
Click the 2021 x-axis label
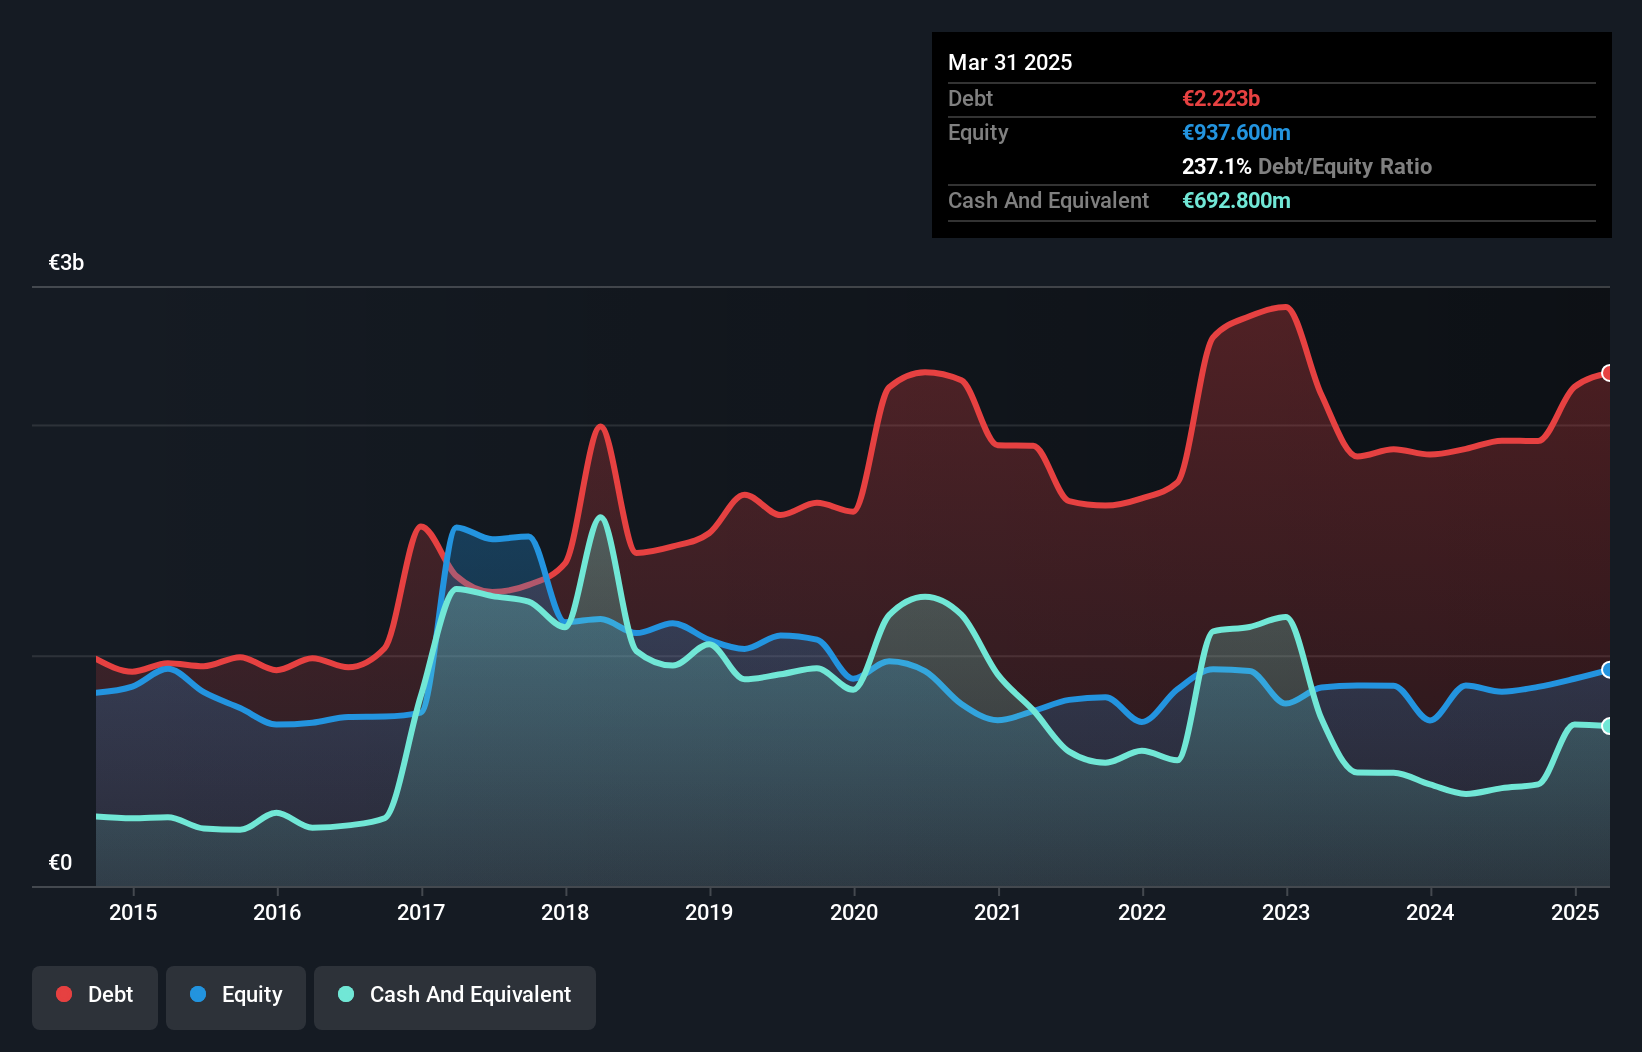[x=998, y=912]
